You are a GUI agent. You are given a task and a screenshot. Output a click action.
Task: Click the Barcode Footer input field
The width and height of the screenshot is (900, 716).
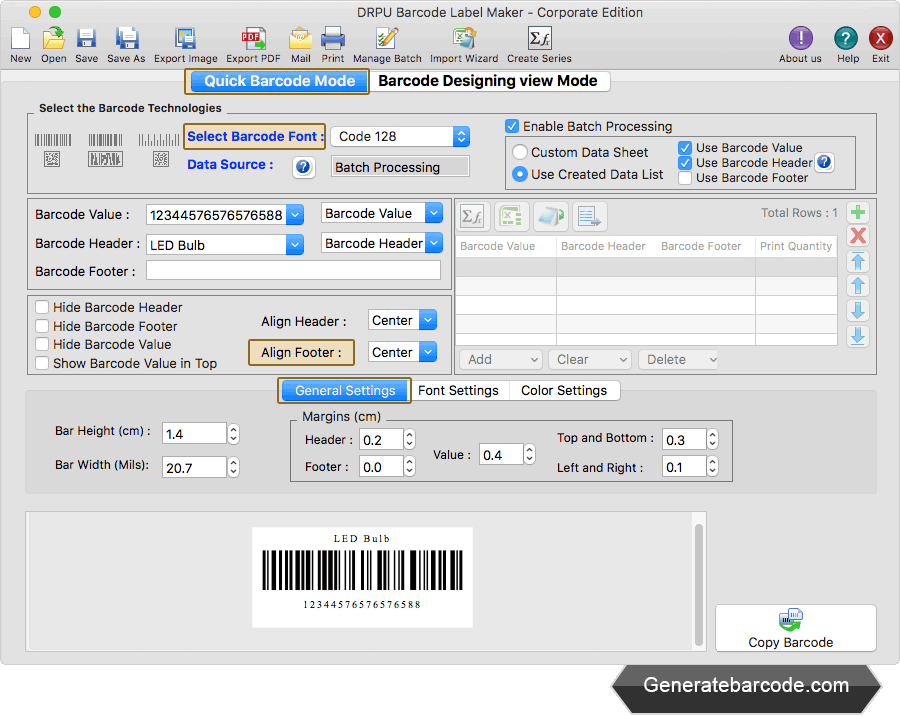click(293, 270)
